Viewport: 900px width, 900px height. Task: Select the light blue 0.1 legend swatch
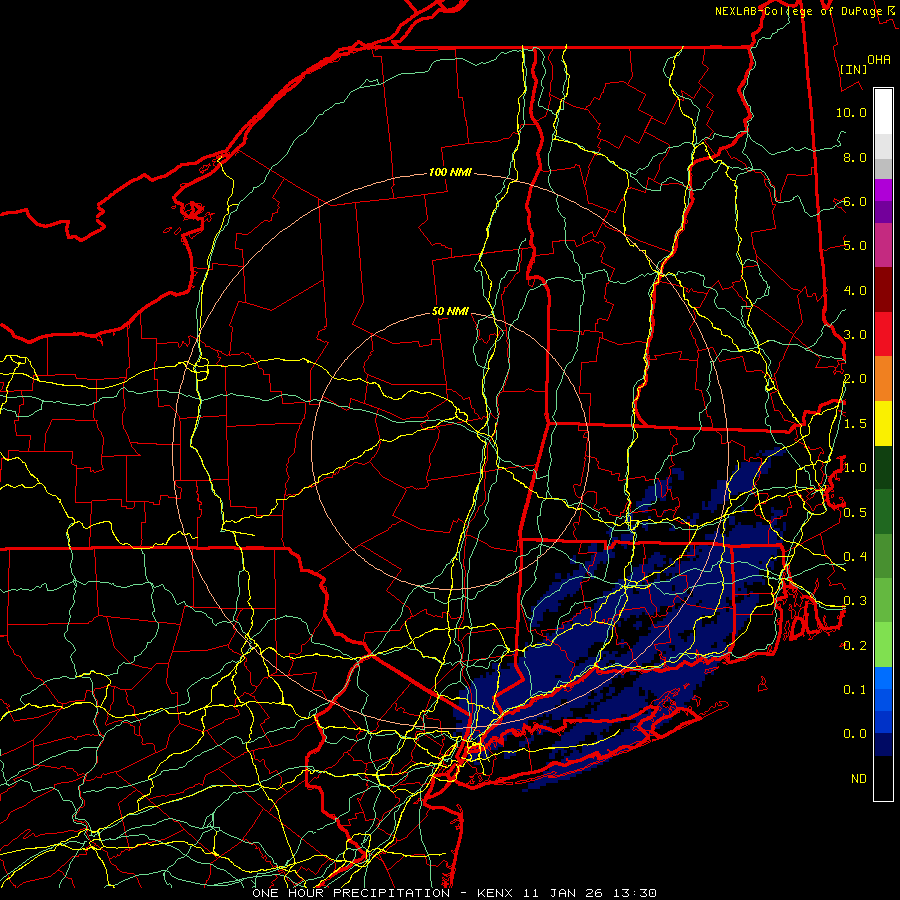click(883, 678)
